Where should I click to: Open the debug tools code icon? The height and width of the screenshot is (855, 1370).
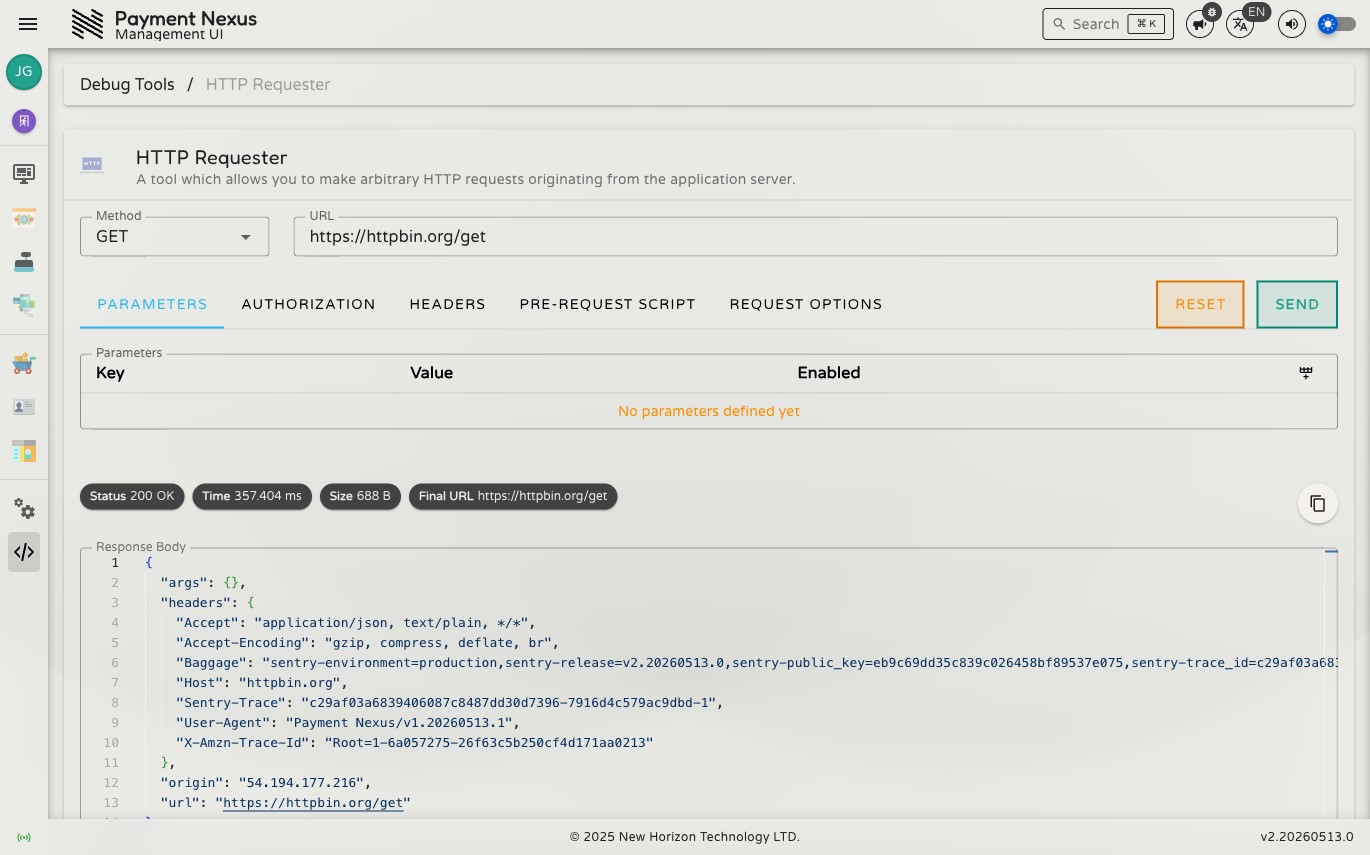coord(24,552)
